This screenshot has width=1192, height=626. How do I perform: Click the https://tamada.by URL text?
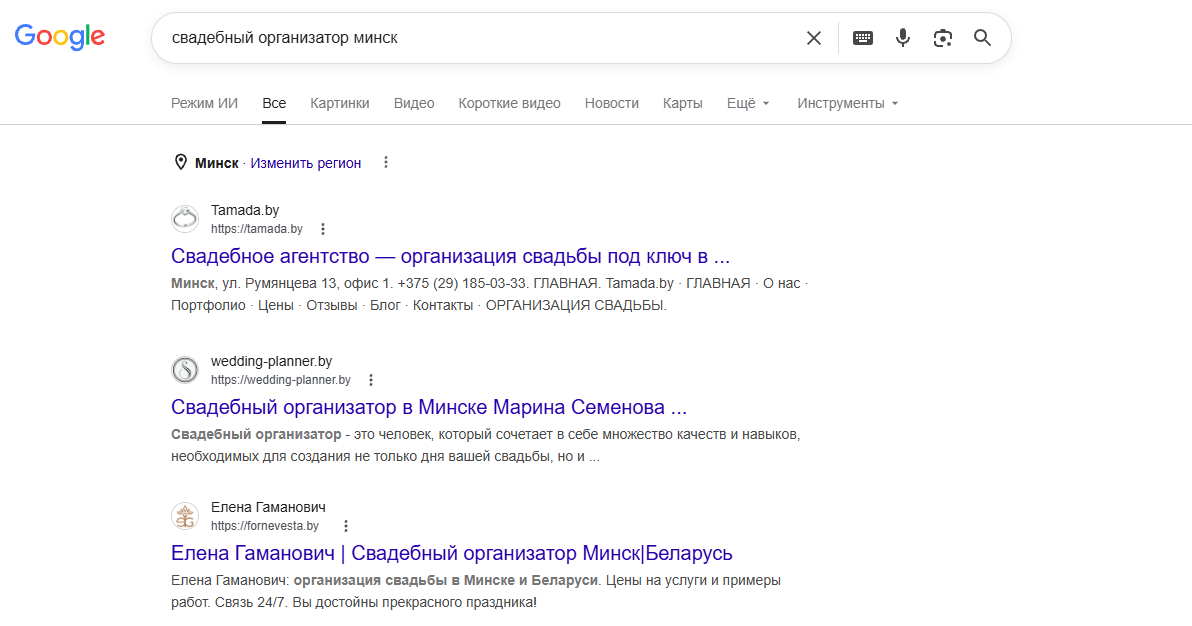[x=257, y=229]
